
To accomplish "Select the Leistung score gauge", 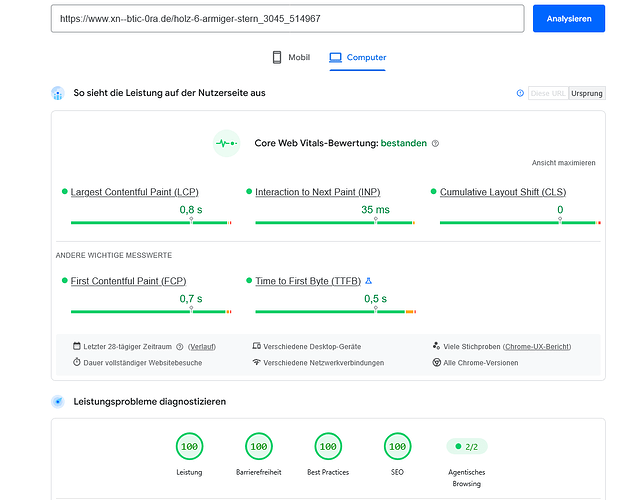I will tap(189, 446).
